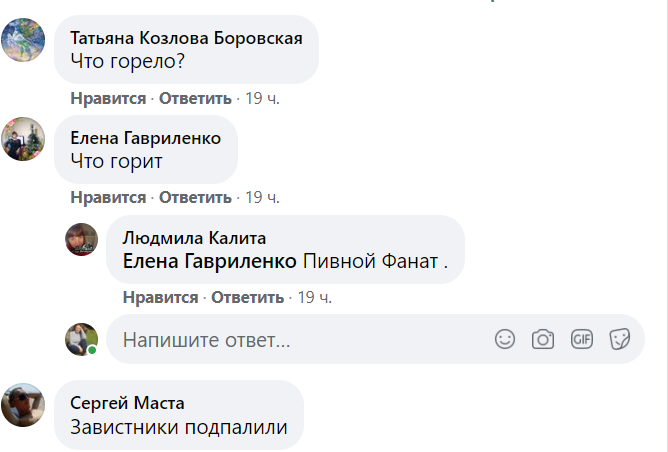Open Татьяна Козлова Боровская's profile name link
Viewport: 668px width, 452px height.
coord(186,37)
